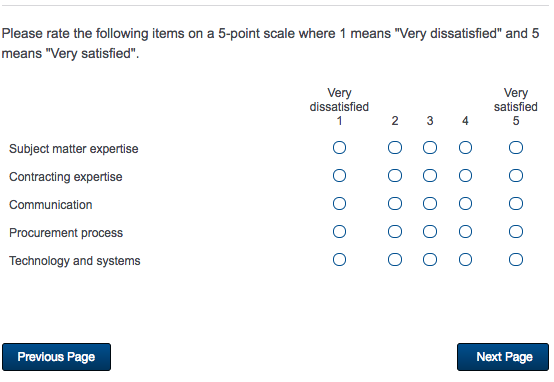The width and height of the screenshot is (554, 382).
Task: Return to the Previous Page
Action: point(56,357)
